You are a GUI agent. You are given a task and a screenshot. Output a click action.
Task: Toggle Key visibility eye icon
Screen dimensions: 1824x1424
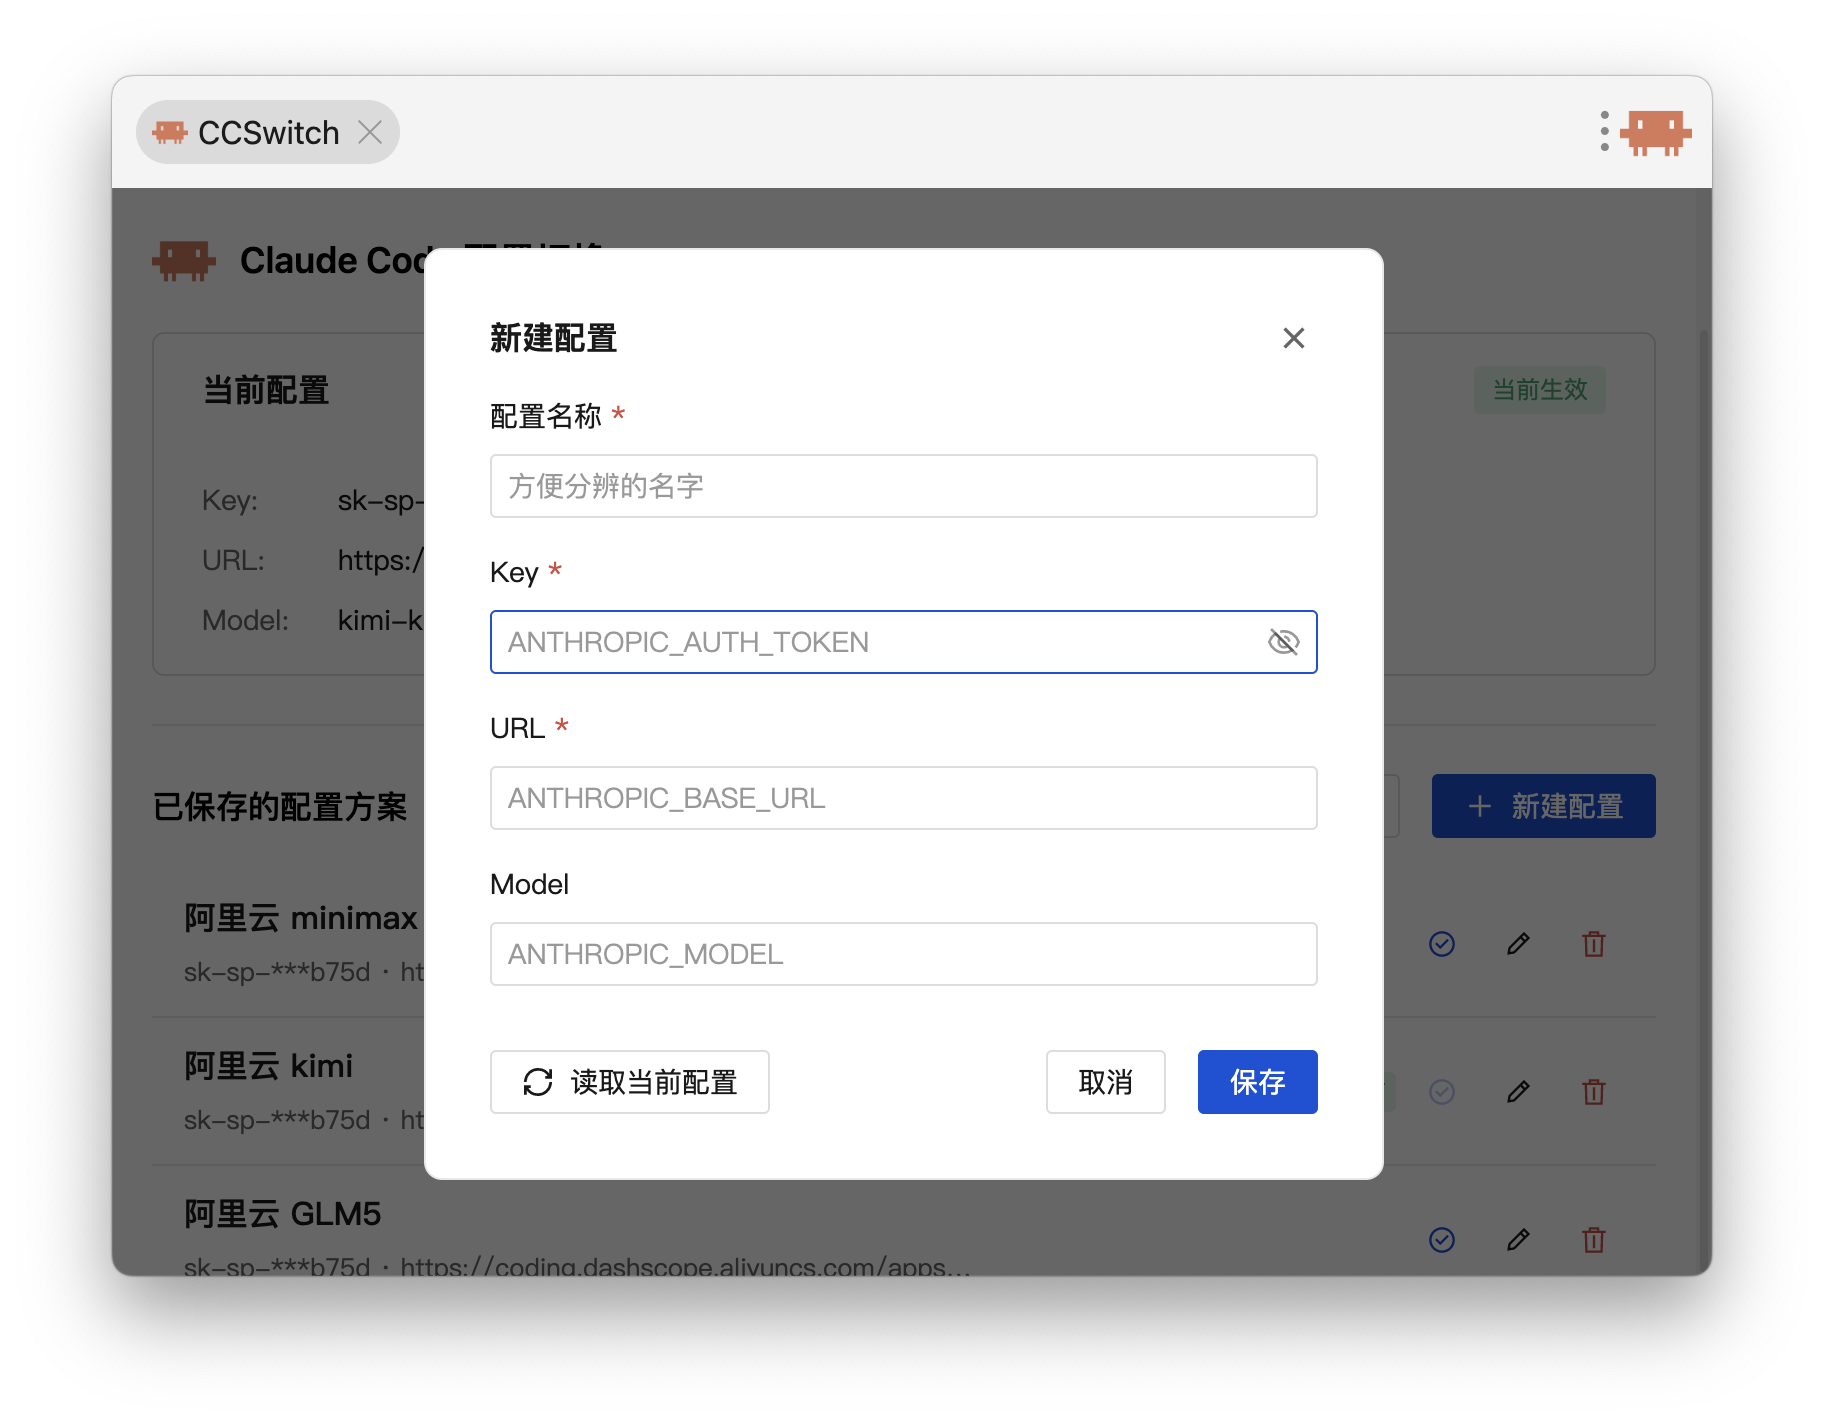click(1283, 642)
